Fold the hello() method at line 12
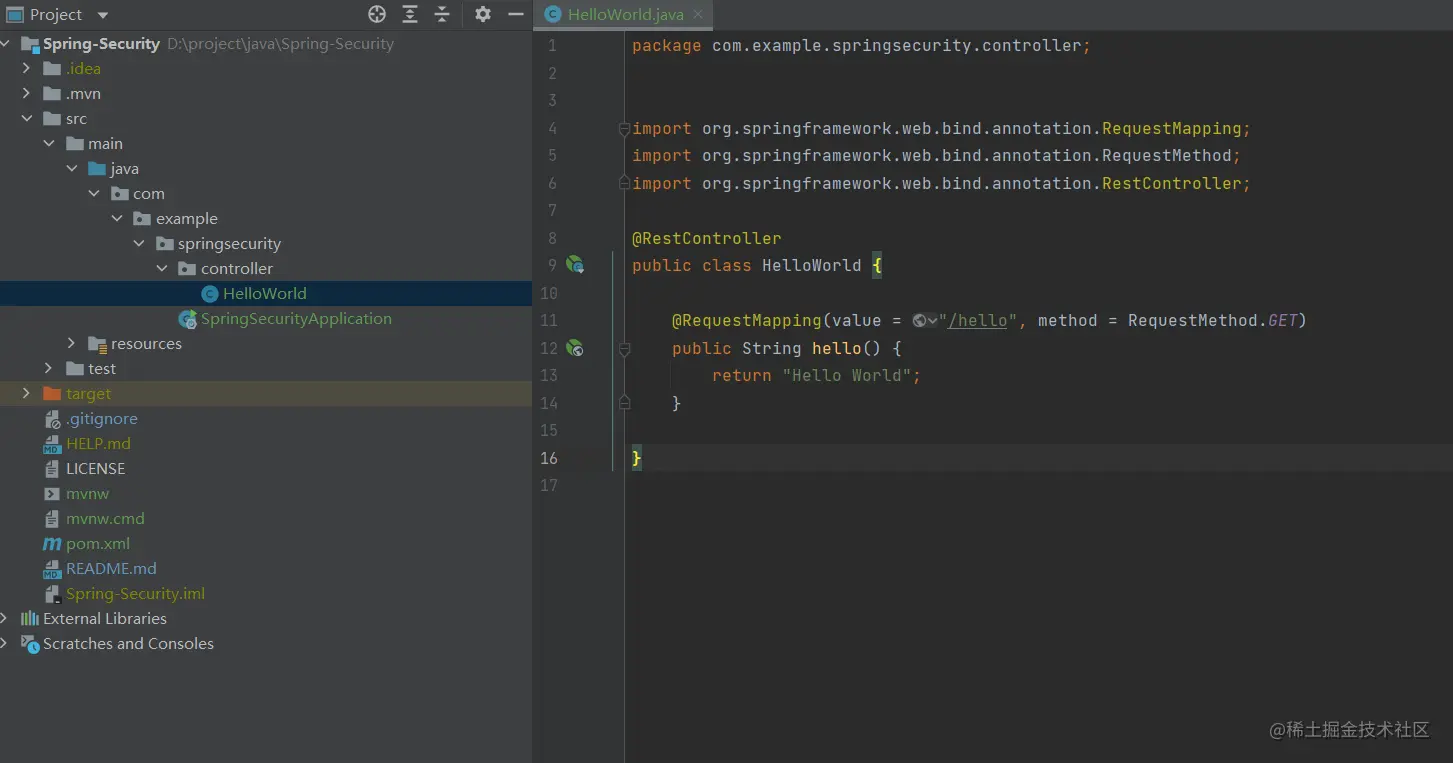Viewport: 1453px width, 763px height. (x=624, y=349)
